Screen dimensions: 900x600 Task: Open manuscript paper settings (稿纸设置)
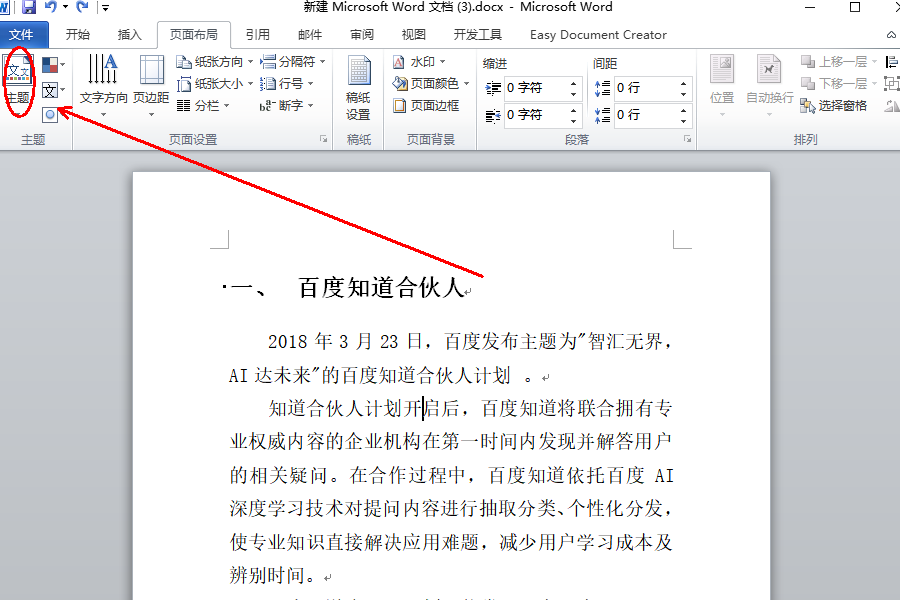[x=359, y=88]
